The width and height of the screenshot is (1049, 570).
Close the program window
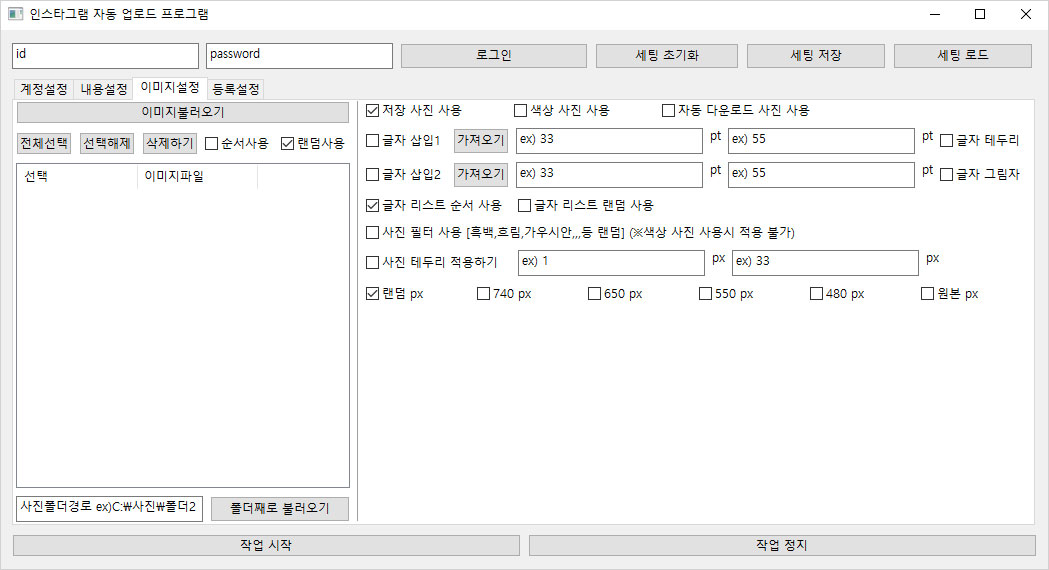click(1026, 14)
